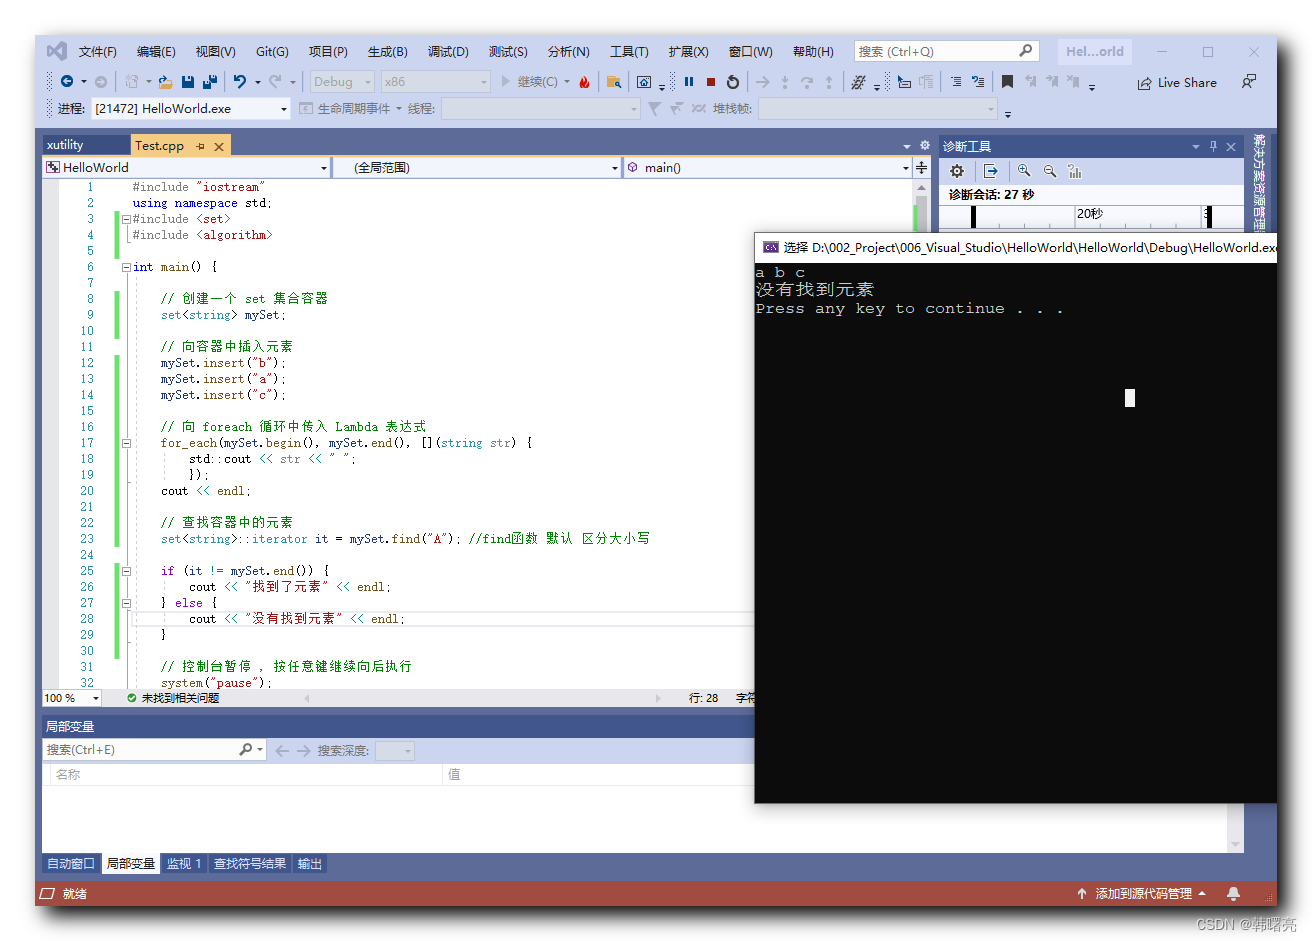Open the 工具(T) menu
Image resolution: width=1312 pixels, height=941 pixels.
[x=629, y=51]
